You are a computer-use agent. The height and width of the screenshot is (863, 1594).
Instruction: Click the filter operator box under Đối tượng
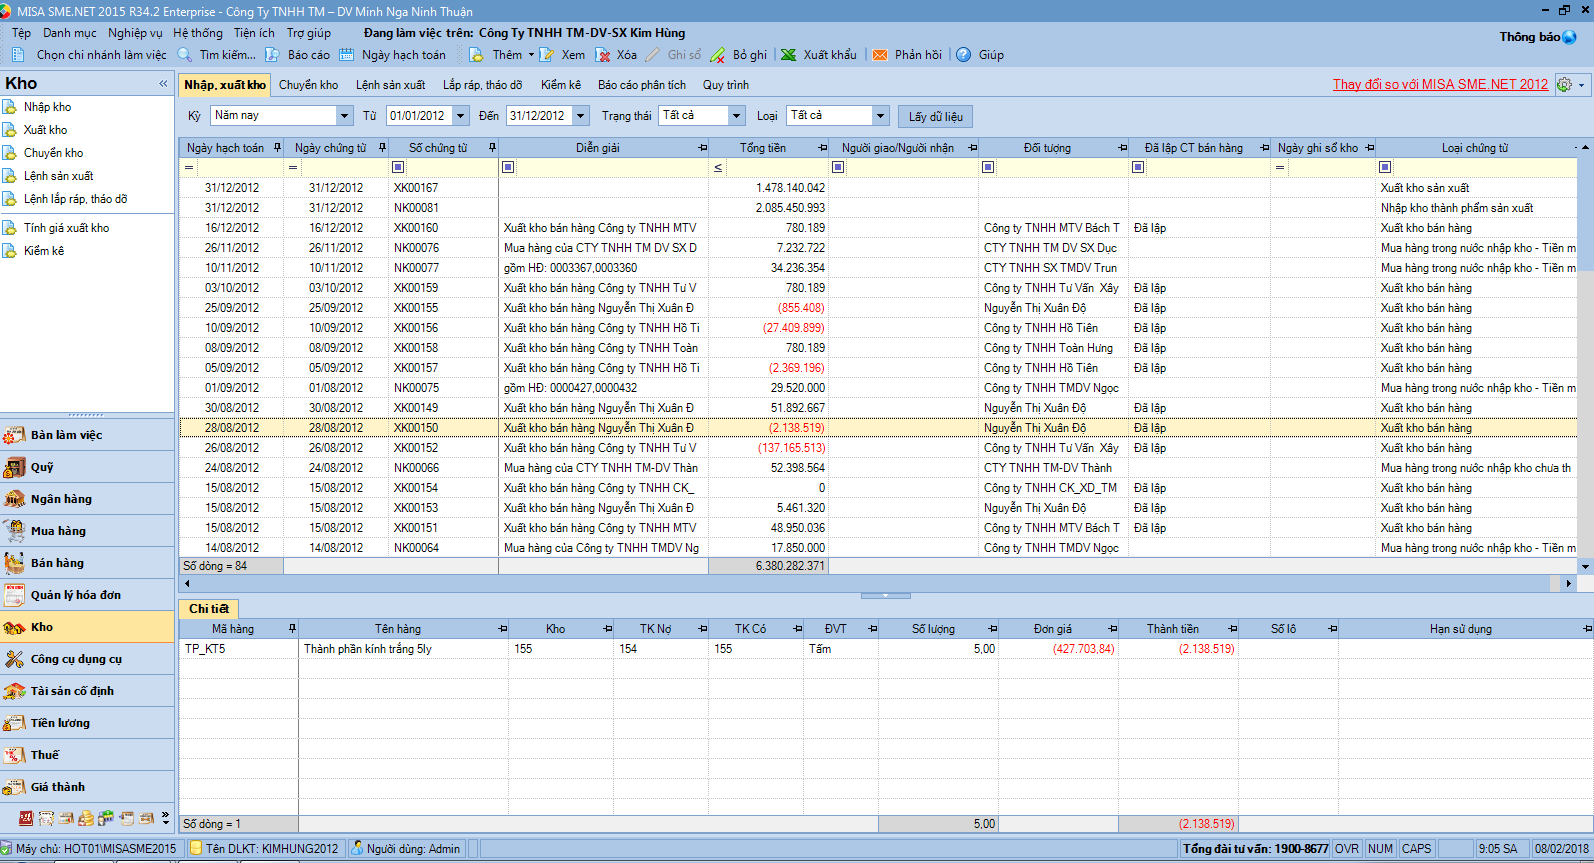(x=988, y=167)
